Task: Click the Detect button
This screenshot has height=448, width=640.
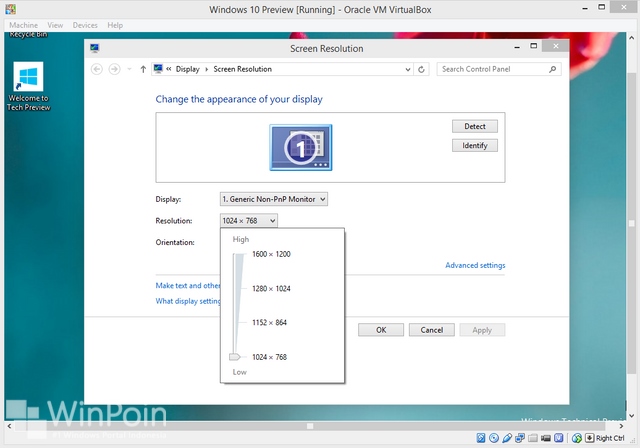Action: [x=475, y=126]
